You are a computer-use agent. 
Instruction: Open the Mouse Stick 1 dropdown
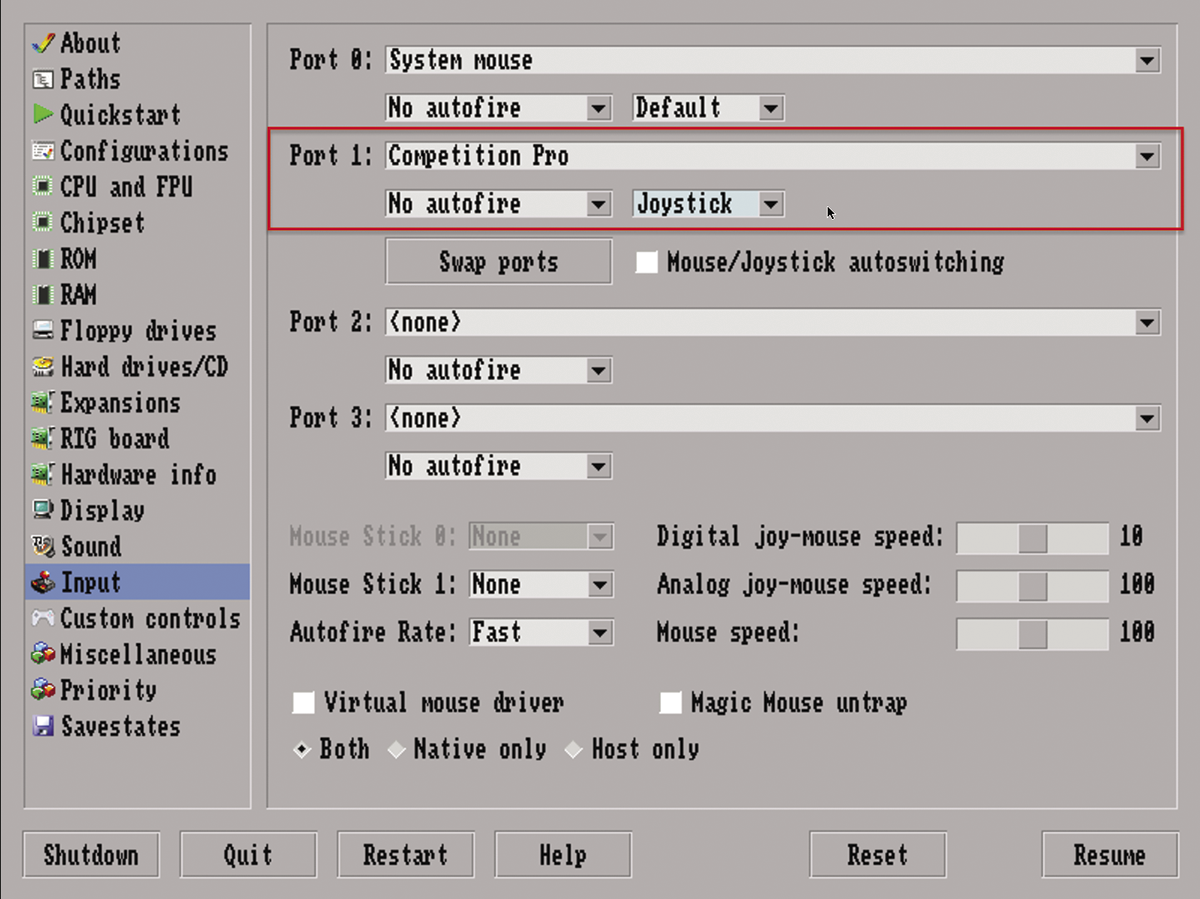pos(541,585)
